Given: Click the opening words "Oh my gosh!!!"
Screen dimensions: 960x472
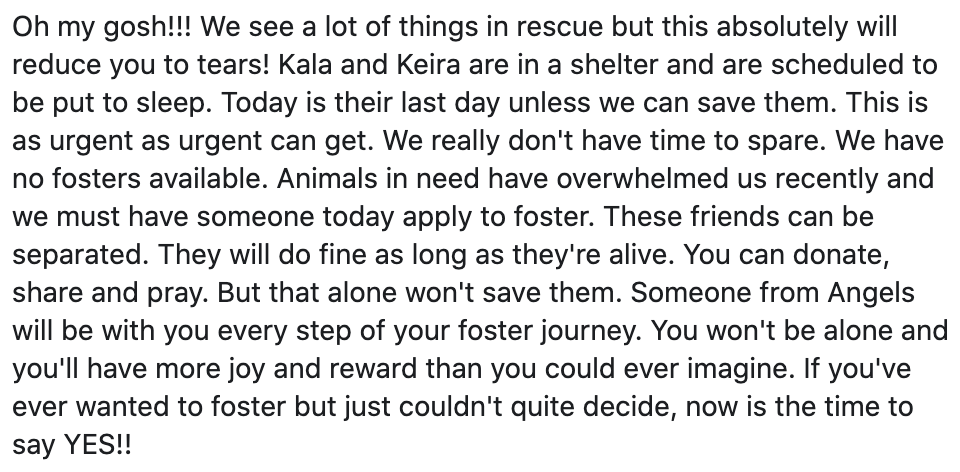Looking at the screenshot, I should pyautogui.click(x=77, y=27).
